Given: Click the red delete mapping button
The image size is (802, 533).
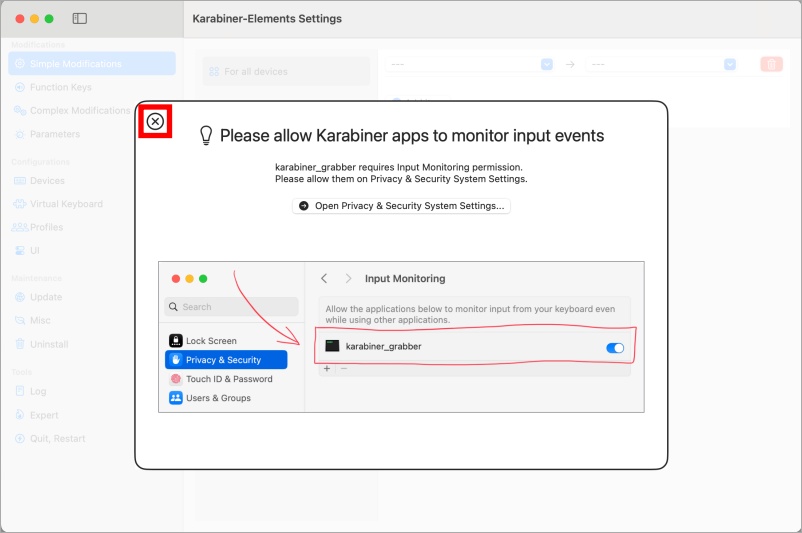Looking at the screenshot, I should pos(771,64).
